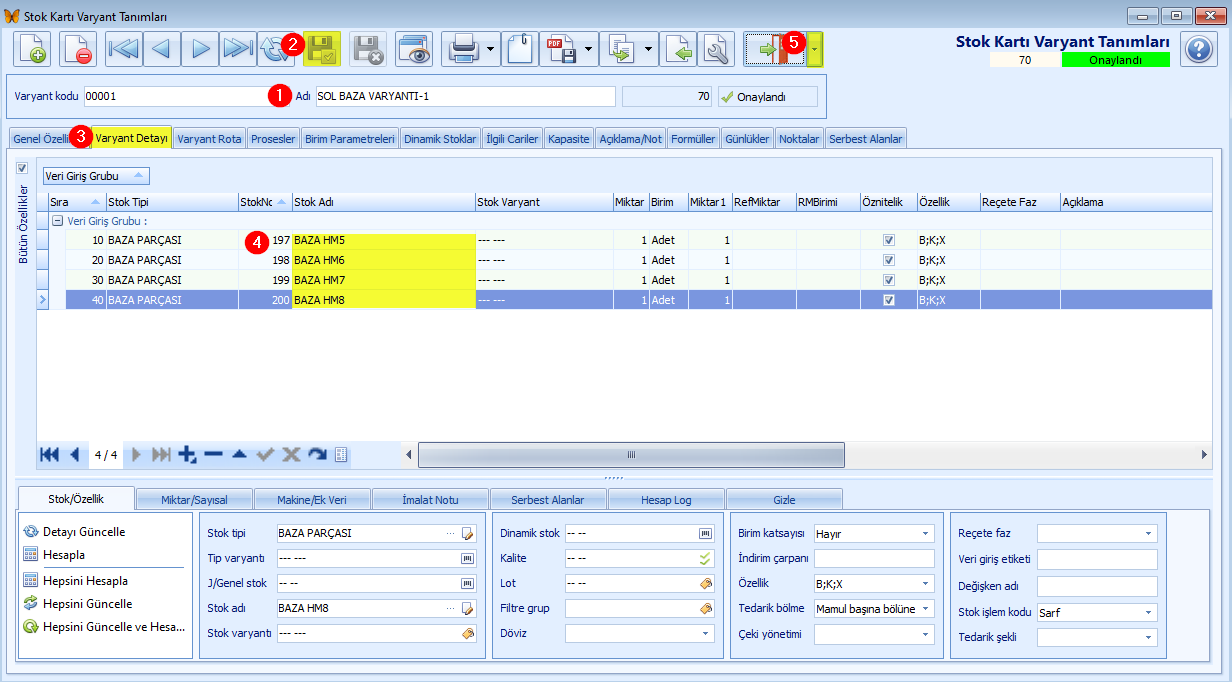Open the Hesap Log lower tab
The image size is (1232, 682).
pyautogui.click(x=666, y=499)
